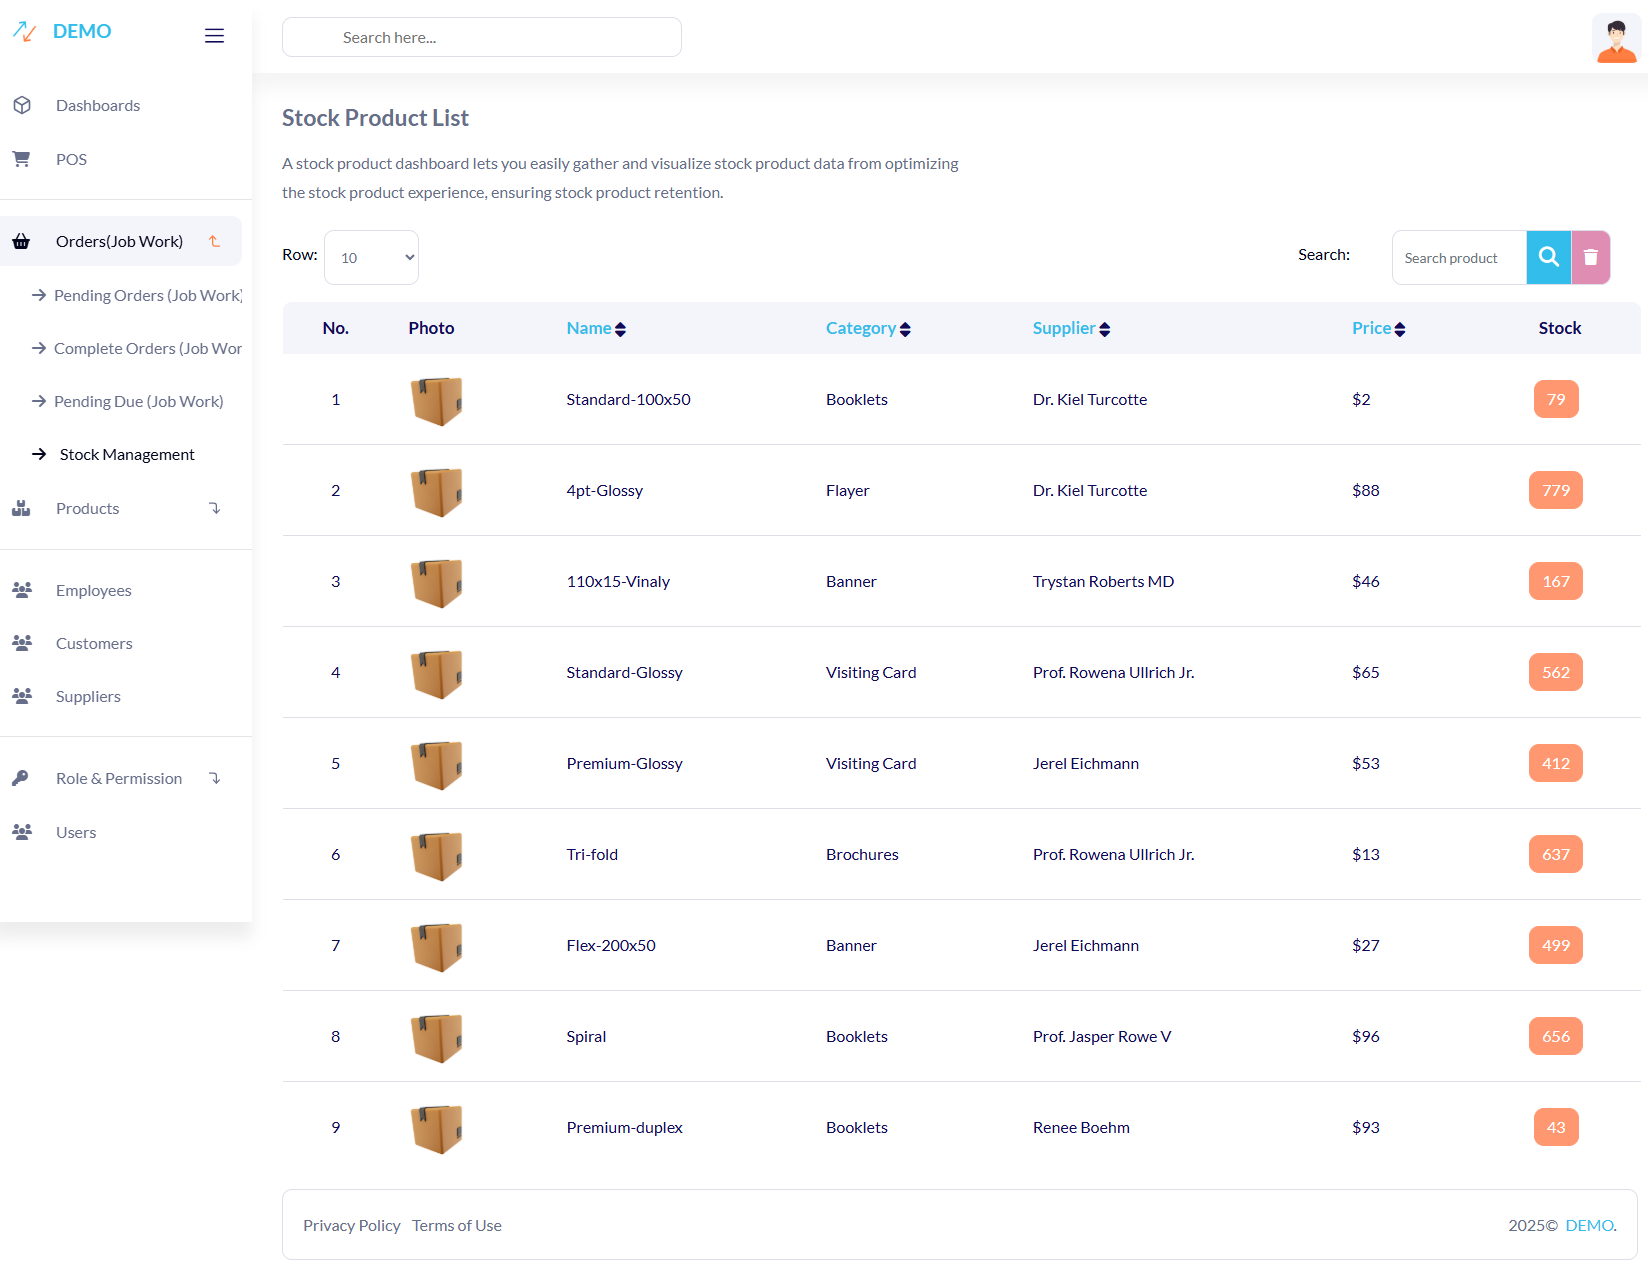1648x1271 pixels.
Task: Collapse the Orders(Job Work) menu
Action: coord(214,241)
